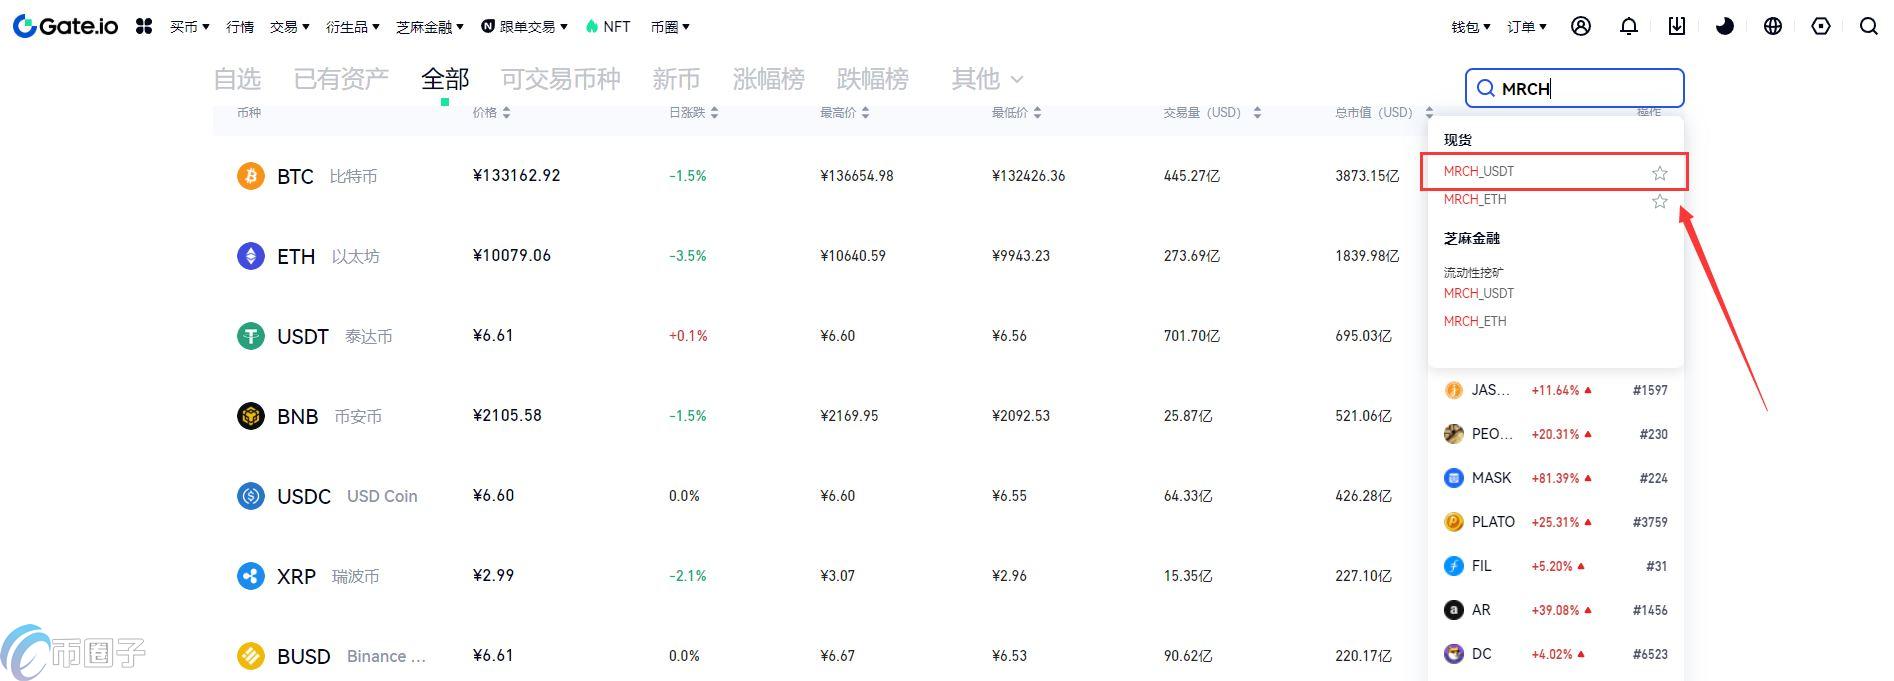Favorite MRCH_USDT with its star
The width and height of the screenshot is (1894, 681).
coord(1660,173)
